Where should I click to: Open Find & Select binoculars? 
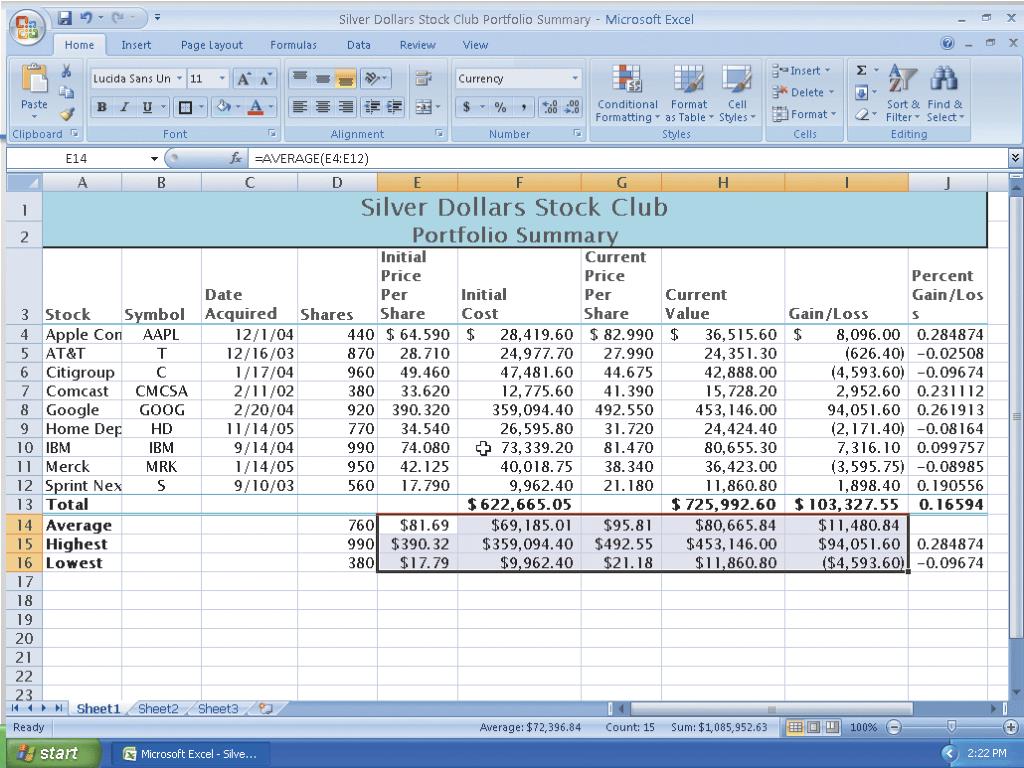tap(944, 94)
